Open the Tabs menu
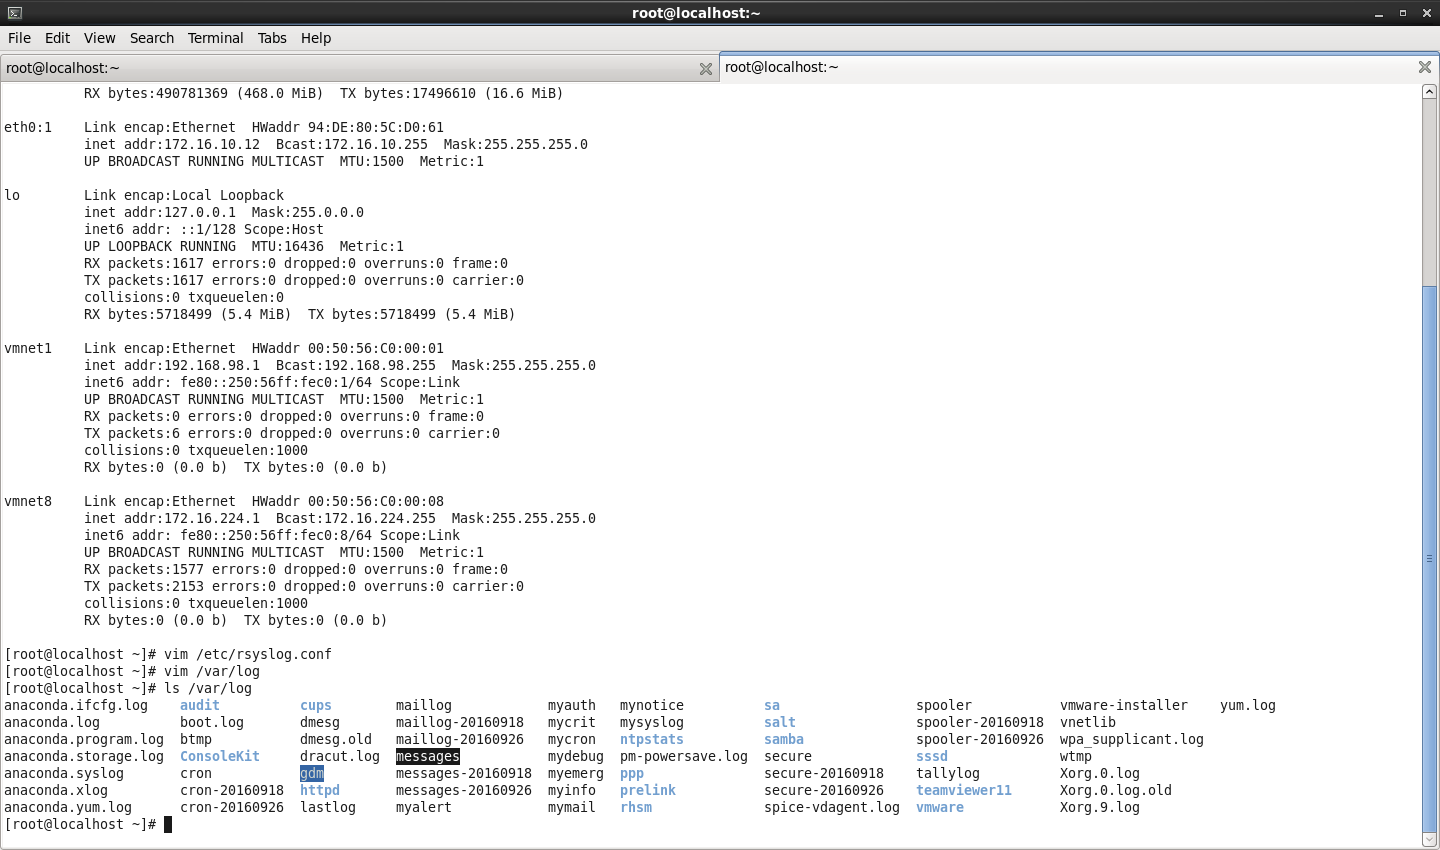The width and height of the screenshot is (1440, 850). 272,38
